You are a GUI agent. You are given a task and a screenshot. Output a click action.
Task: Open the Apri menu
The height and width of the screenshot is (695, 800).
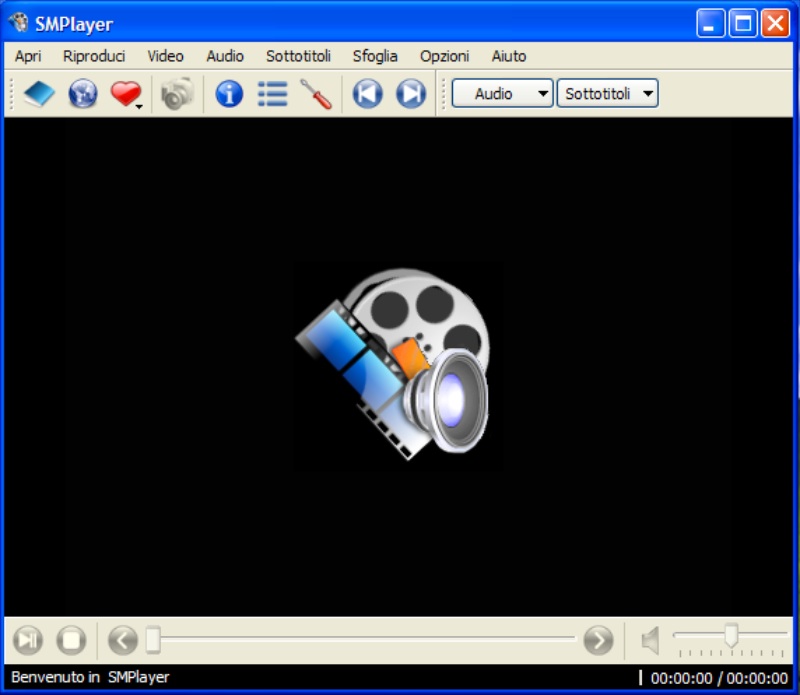pos(28,56)
